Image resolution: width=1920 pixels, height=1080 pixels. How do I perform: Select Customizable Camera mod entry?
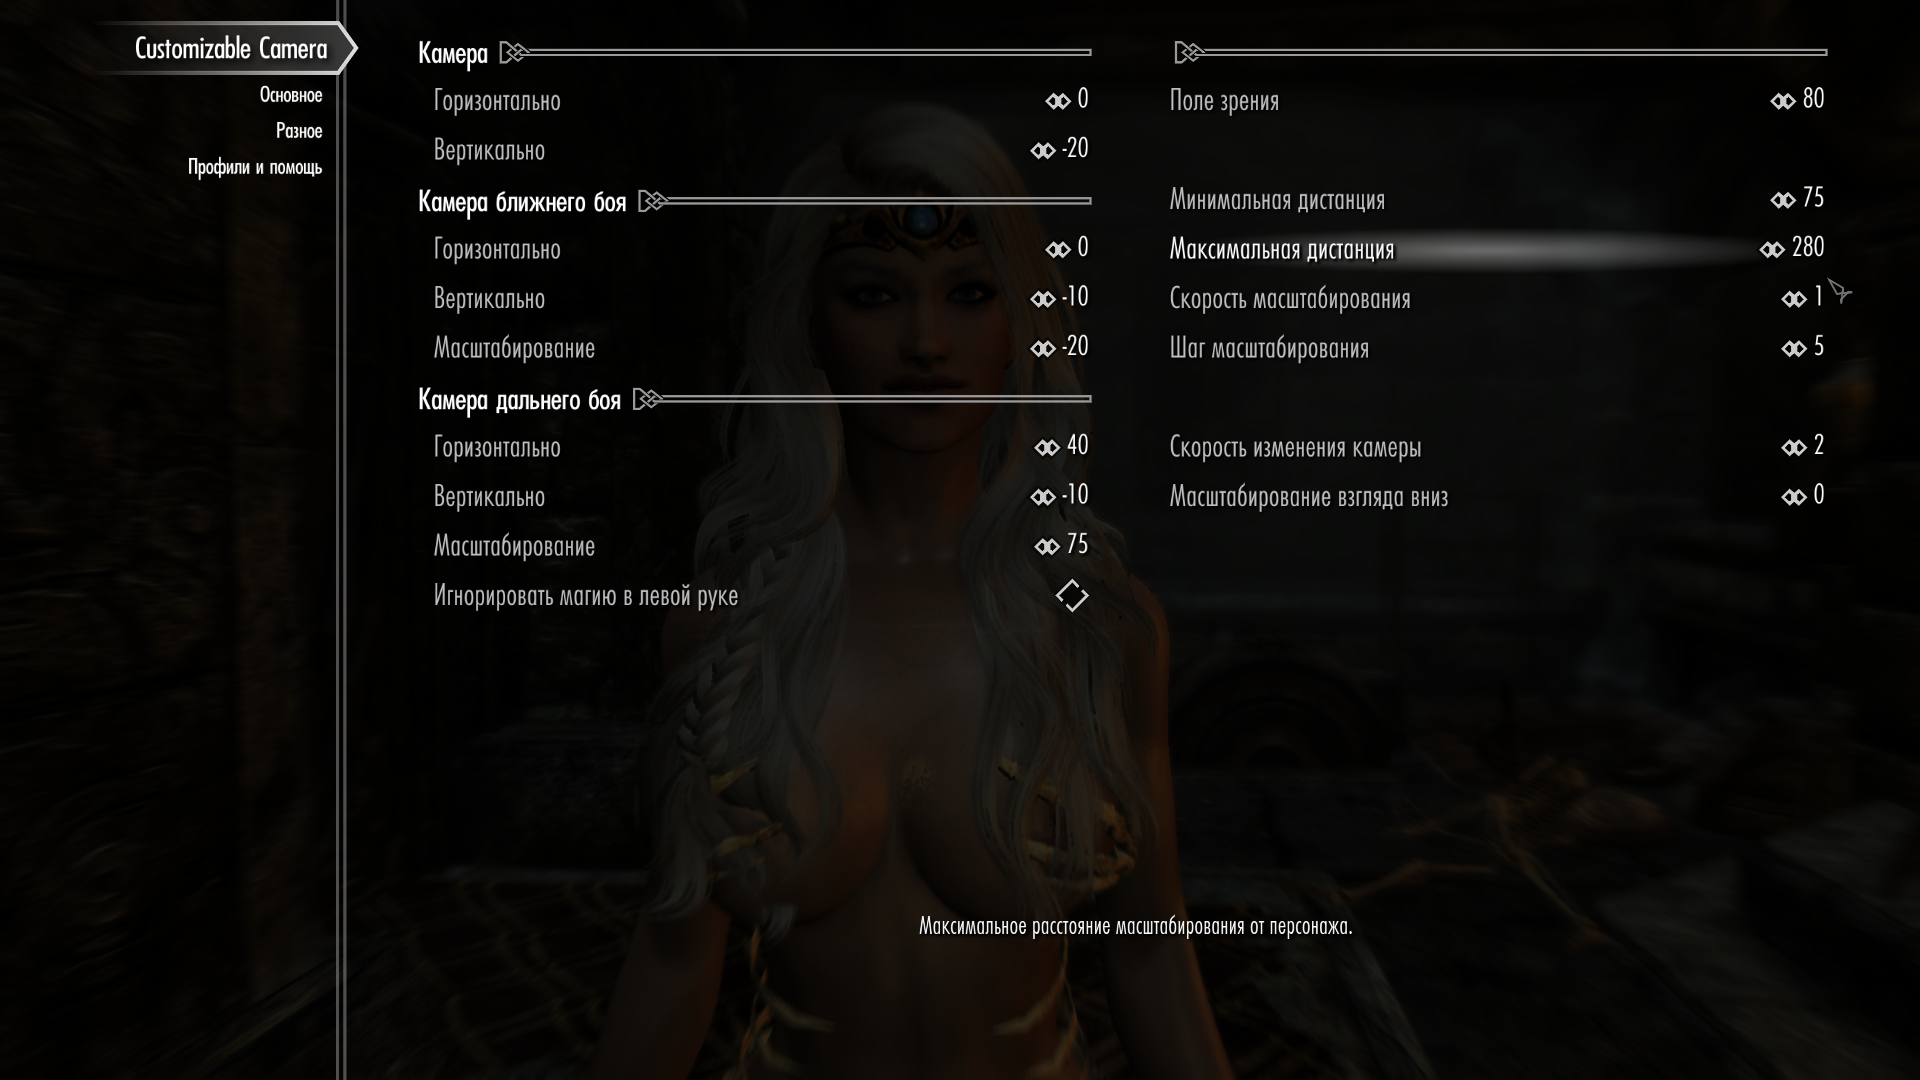(x=231, y=48)
